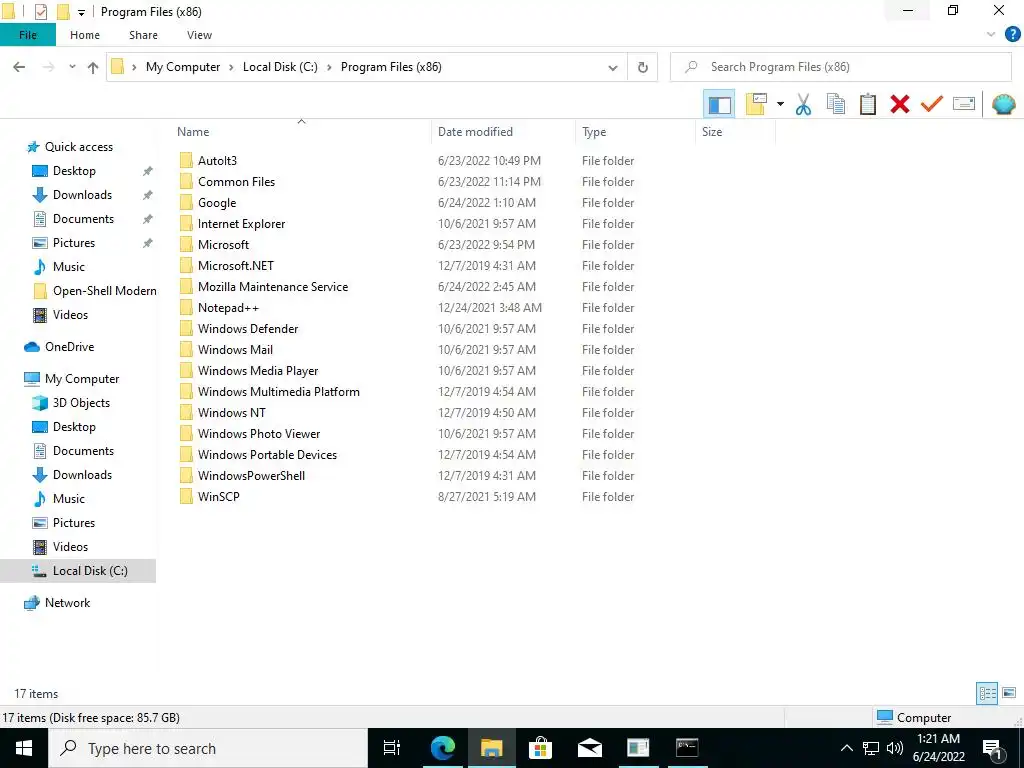Go up one folder level
Viewport: 1024px width, 768px height.
coord(93,67)
